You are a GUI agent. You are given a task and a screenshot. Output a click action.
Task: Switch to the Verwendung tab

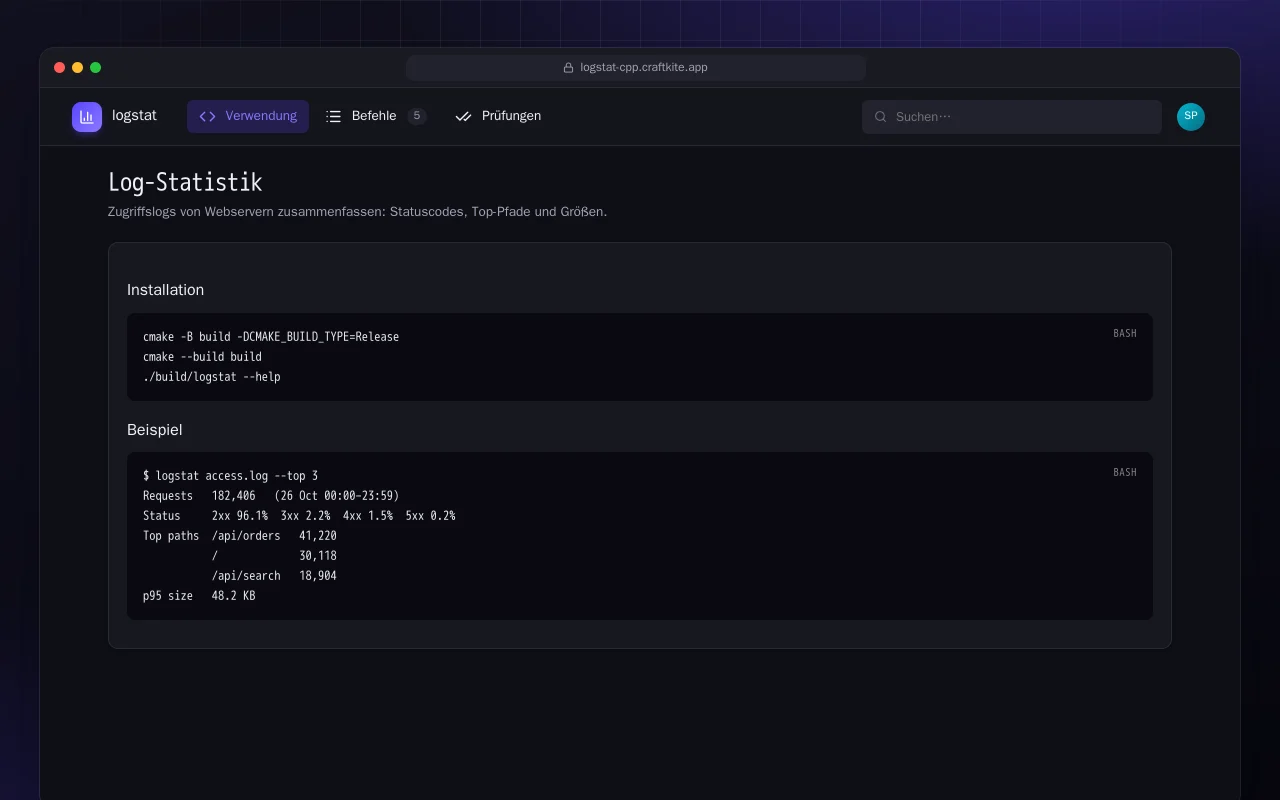coord(248,116)
